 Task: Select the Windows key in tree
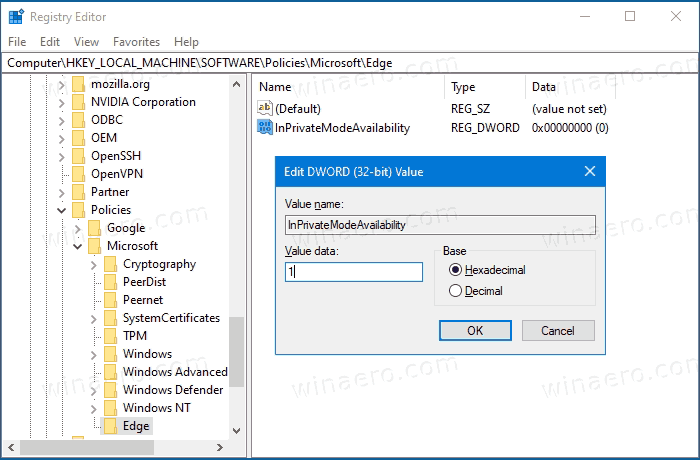(x=147, y=354)
